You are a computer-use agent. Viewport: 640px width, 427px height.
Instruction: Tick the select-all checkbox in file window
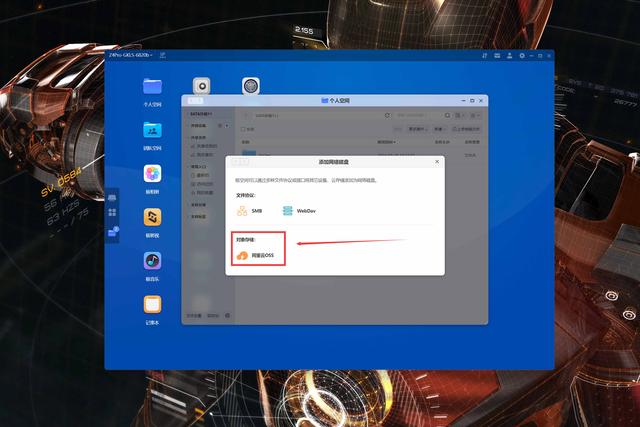(x=243, y=129)
